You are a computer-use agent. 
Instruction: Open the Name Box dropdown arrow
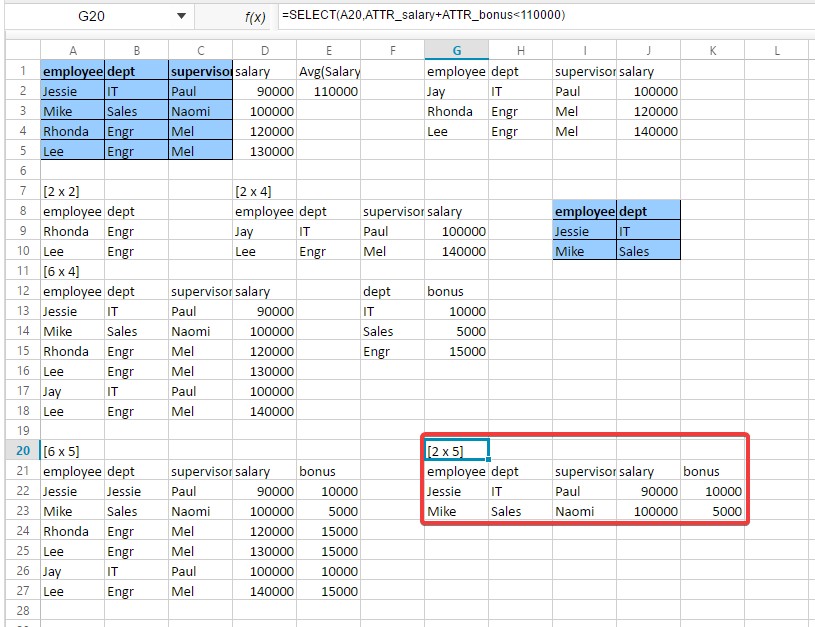pyautogui.click(x=182, y=15)
